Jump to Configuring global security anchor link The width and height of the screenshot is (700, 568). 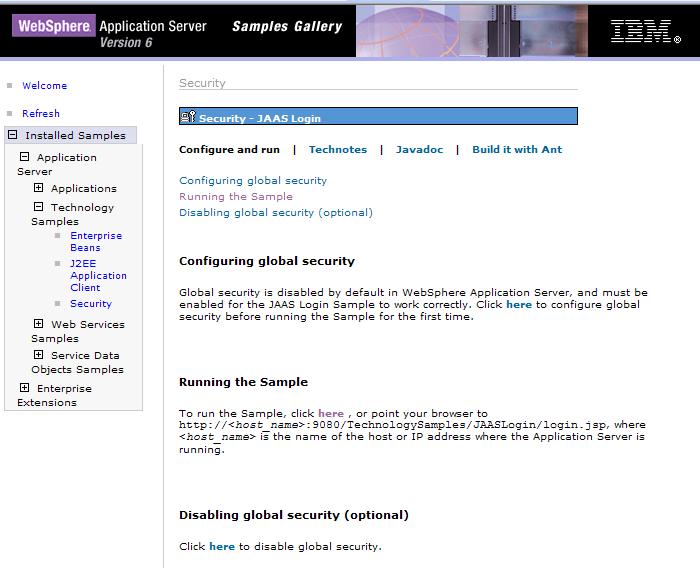(x=253, y=180)
